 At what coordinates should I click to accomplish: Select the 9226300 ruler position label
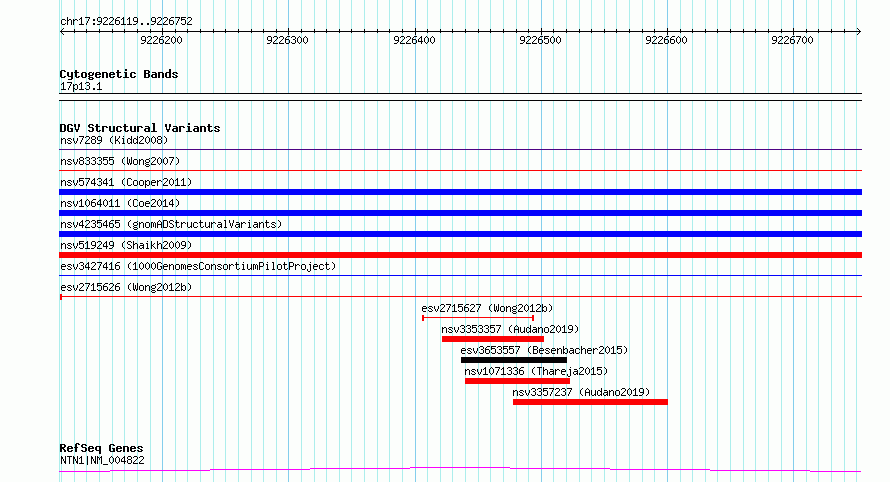pos(287,40)
